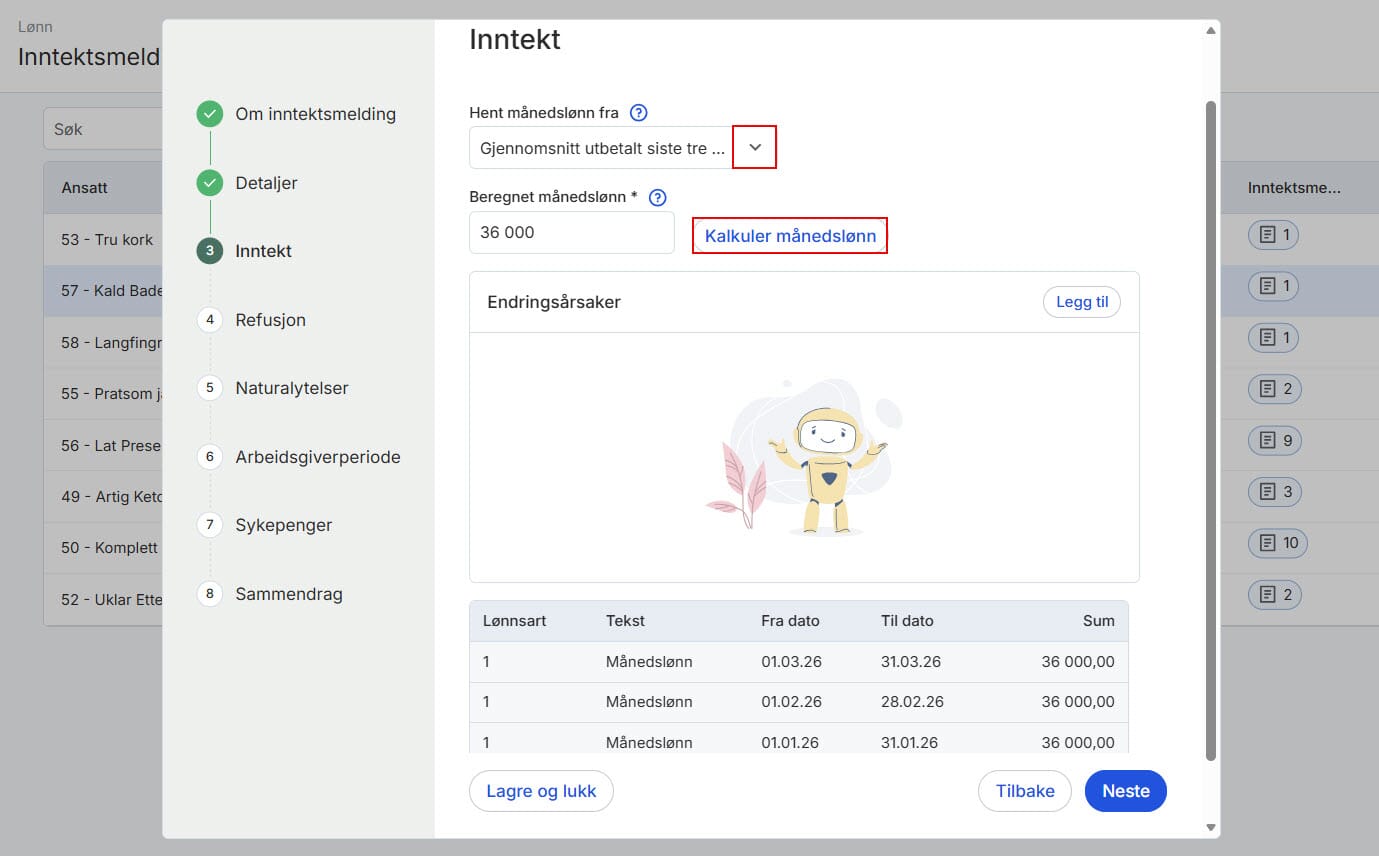Click step number 8 circle for Sammendrag
Image resolution: width=1379 pixels, height=856 pixels.
click(x=210, y=594)
